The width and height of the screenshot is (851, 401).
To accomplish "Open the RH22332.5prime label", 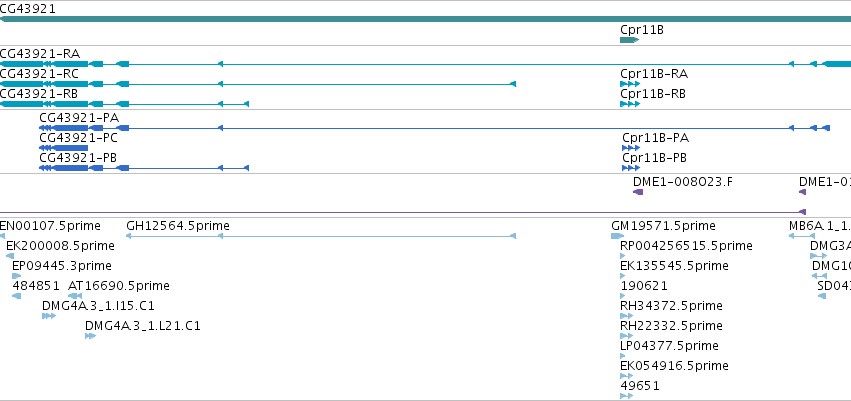I will [x=671, y=326].
